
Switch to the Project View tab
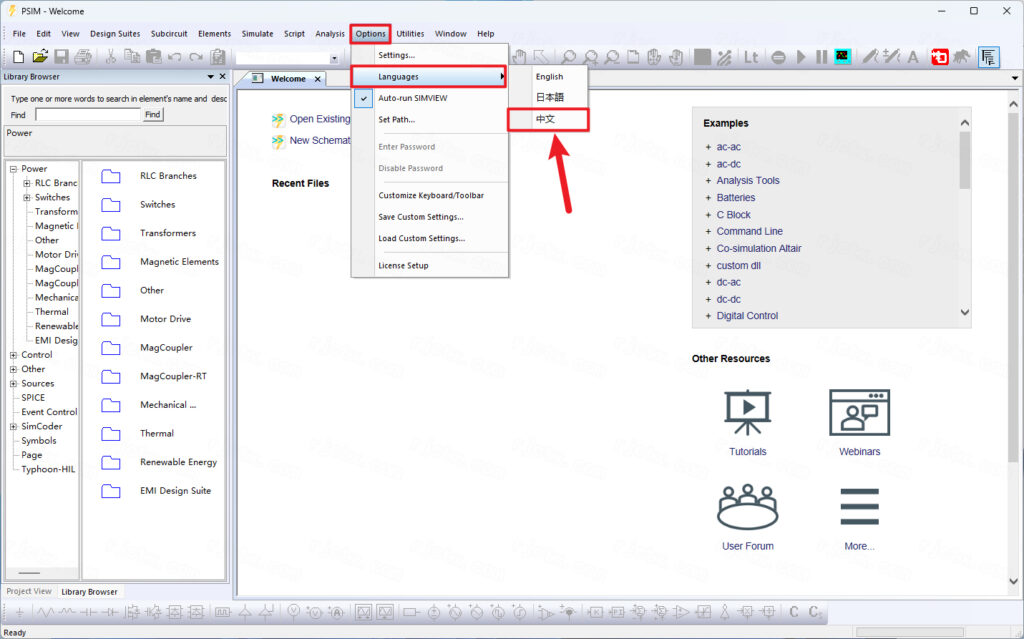coord(29,591)
